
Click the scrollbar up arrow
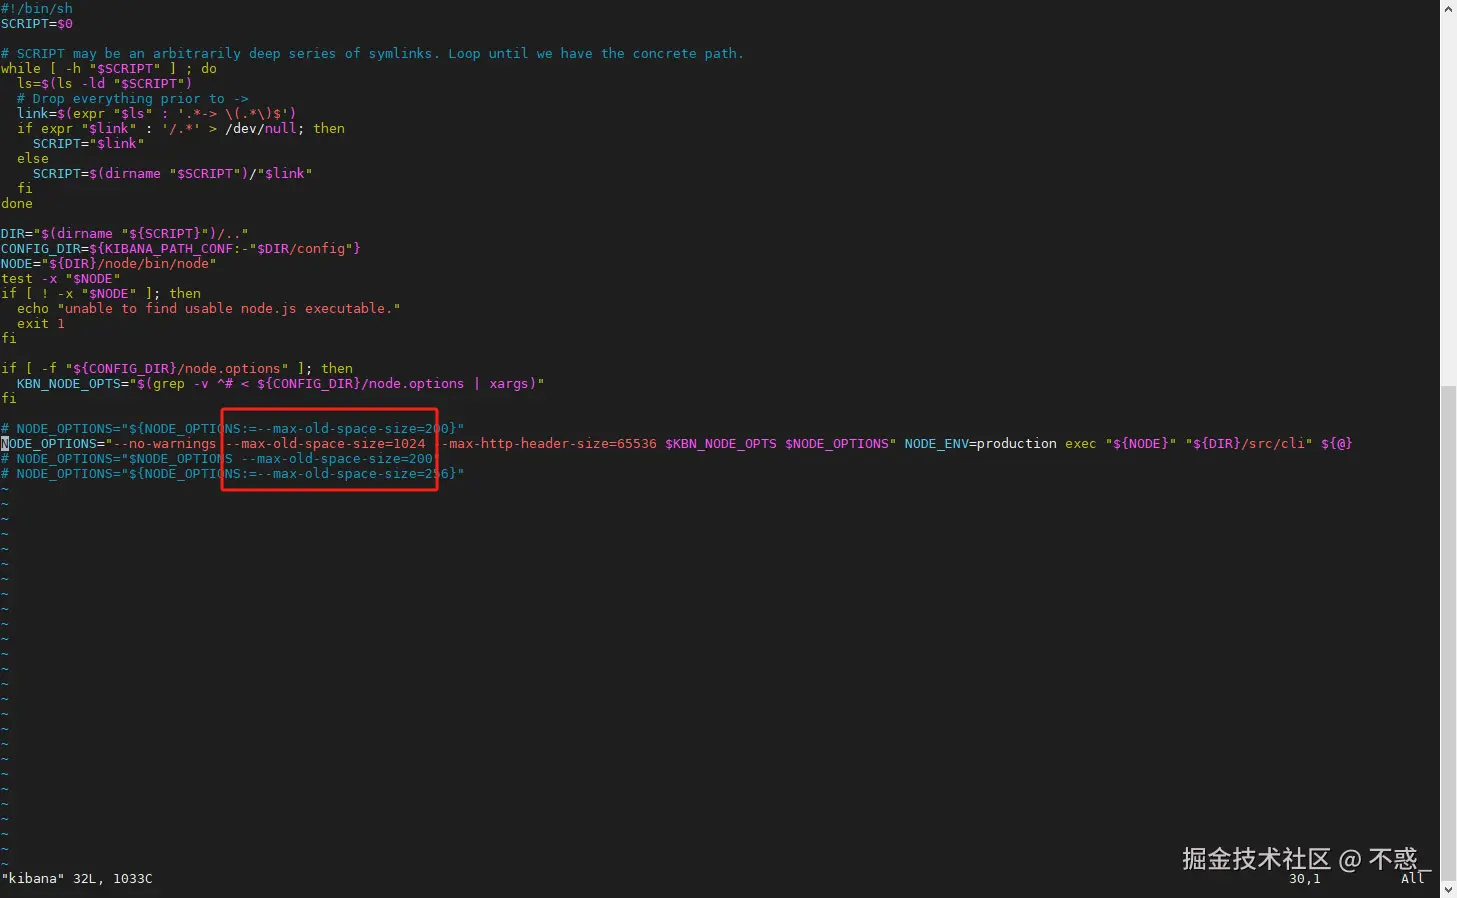click(x=1448, y=8)
